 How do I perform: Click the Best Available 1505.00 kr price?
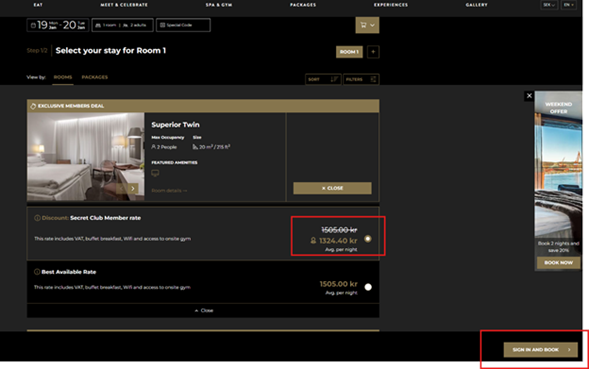coord(338,284)
